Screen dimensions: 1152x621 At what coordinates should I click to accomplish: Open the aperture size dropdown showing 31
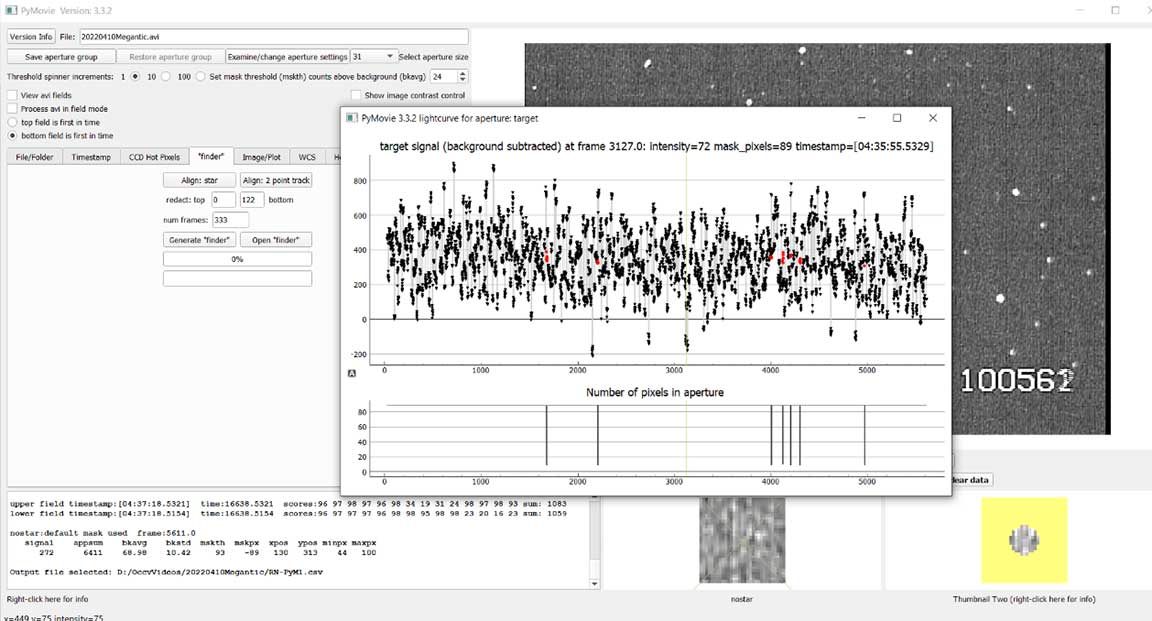[373, 57]
